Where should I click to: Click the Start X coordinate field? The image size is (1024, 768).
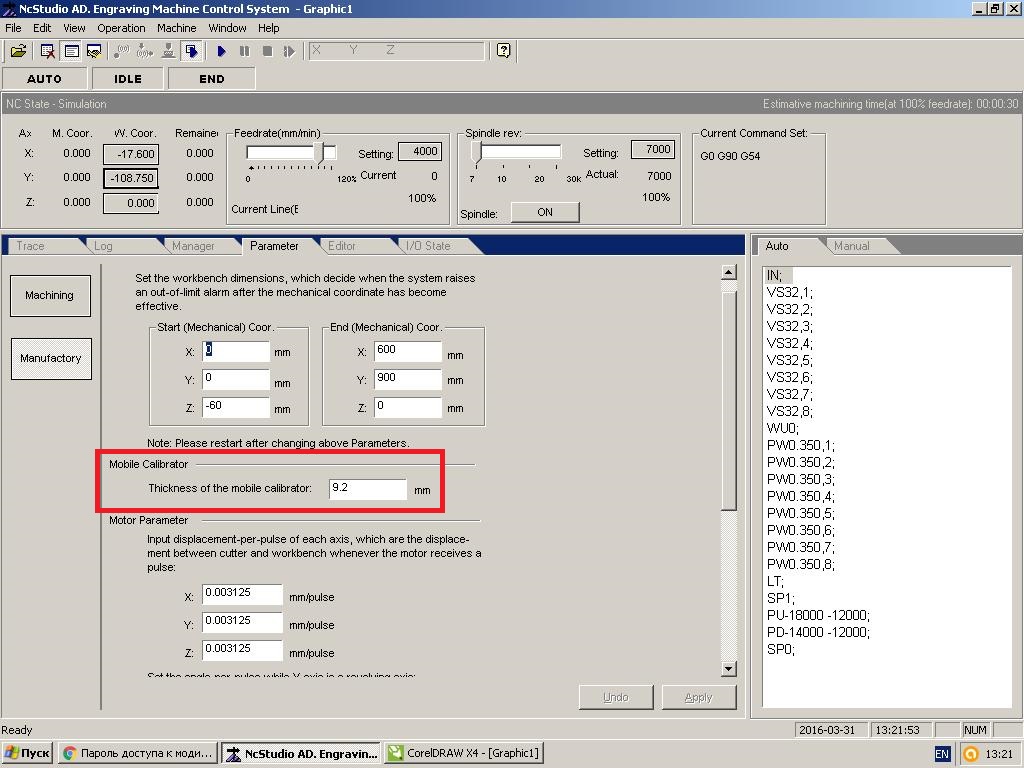236,351
